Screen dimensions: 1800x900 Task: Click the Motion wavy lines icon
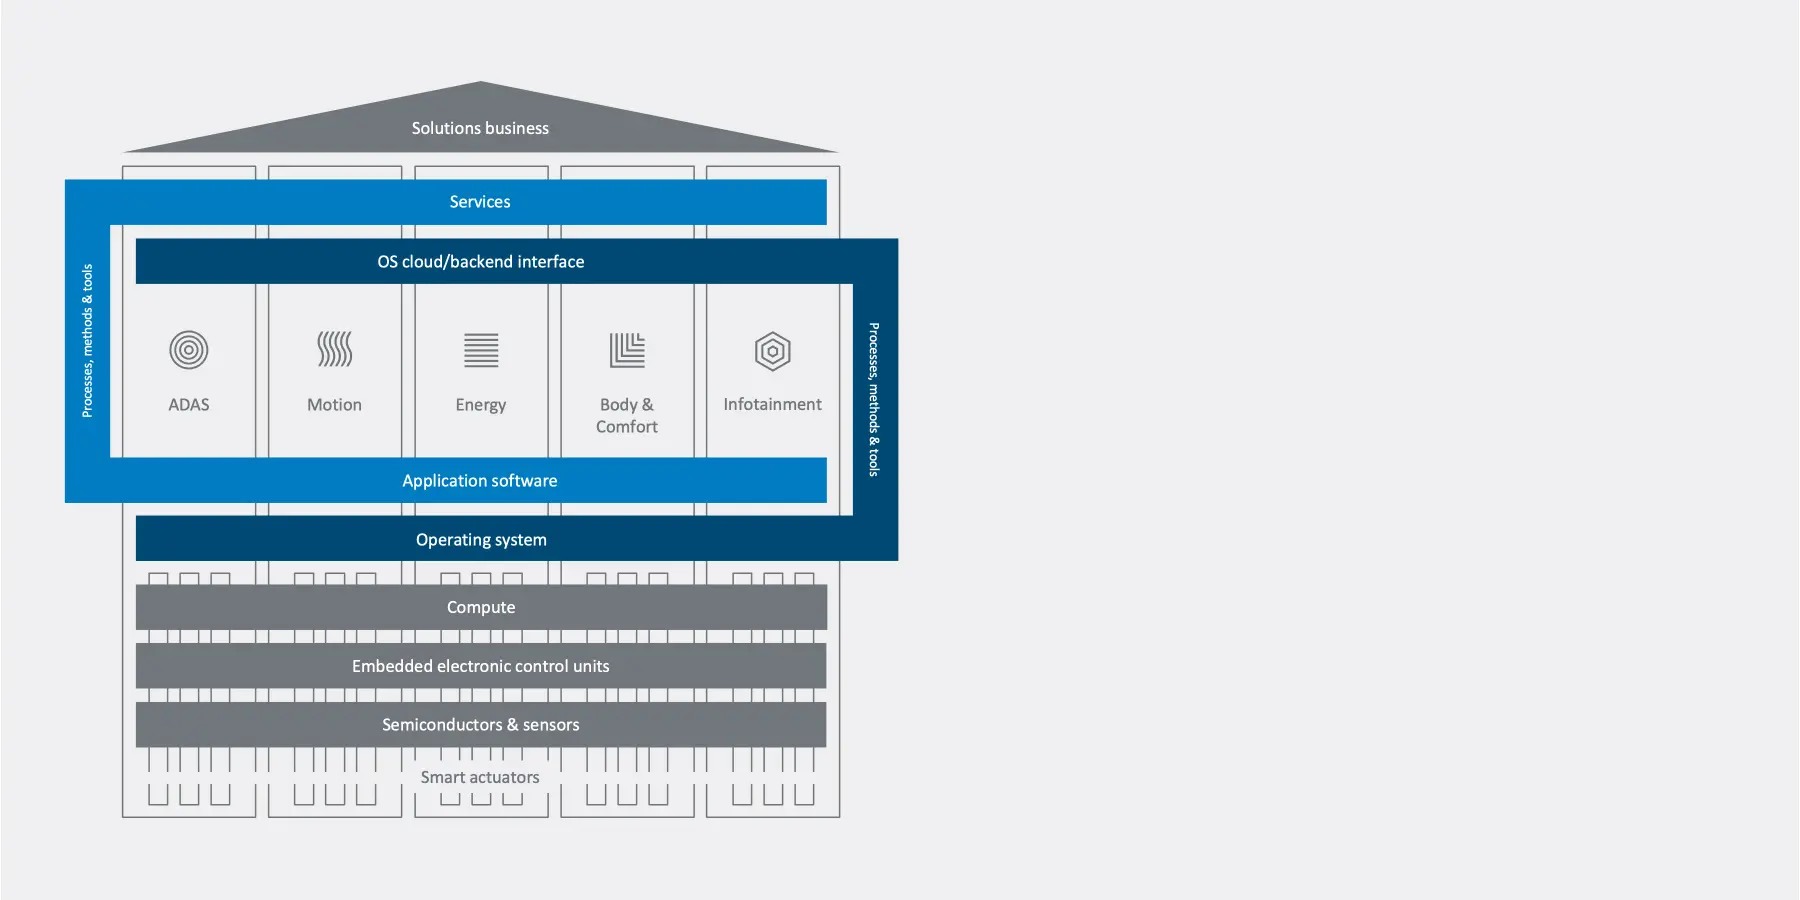(x=335, y=349)
